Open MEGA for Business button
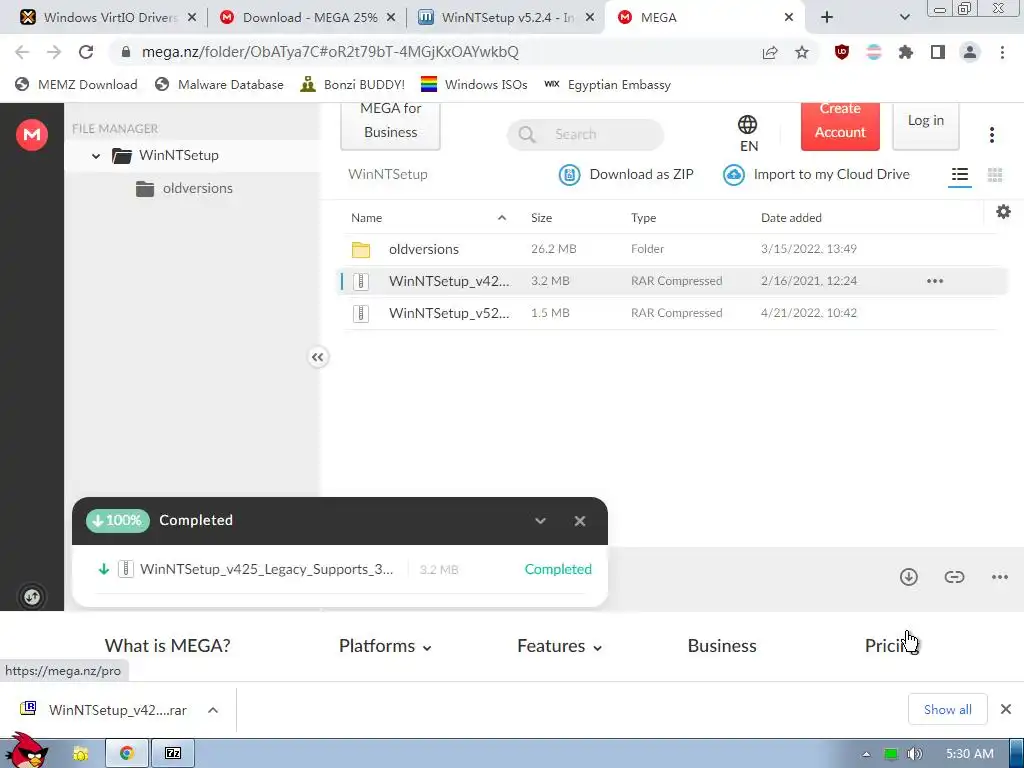Image resolution: width=1024 pixels, height=768 pixels. [391, 126]
